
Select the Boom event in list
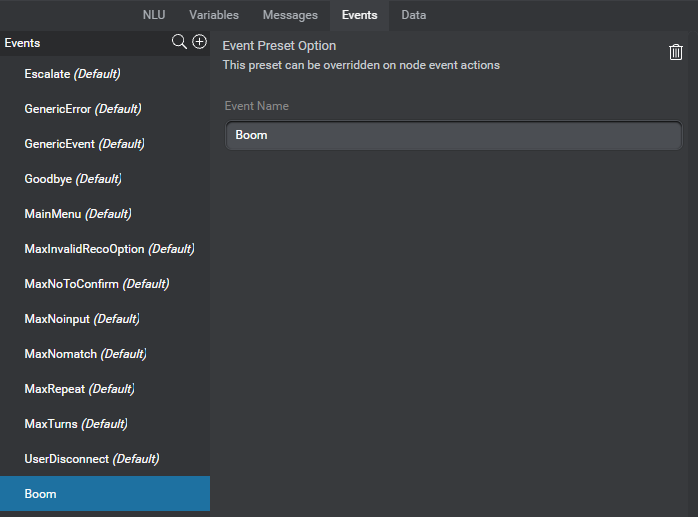tap(105, 494)
